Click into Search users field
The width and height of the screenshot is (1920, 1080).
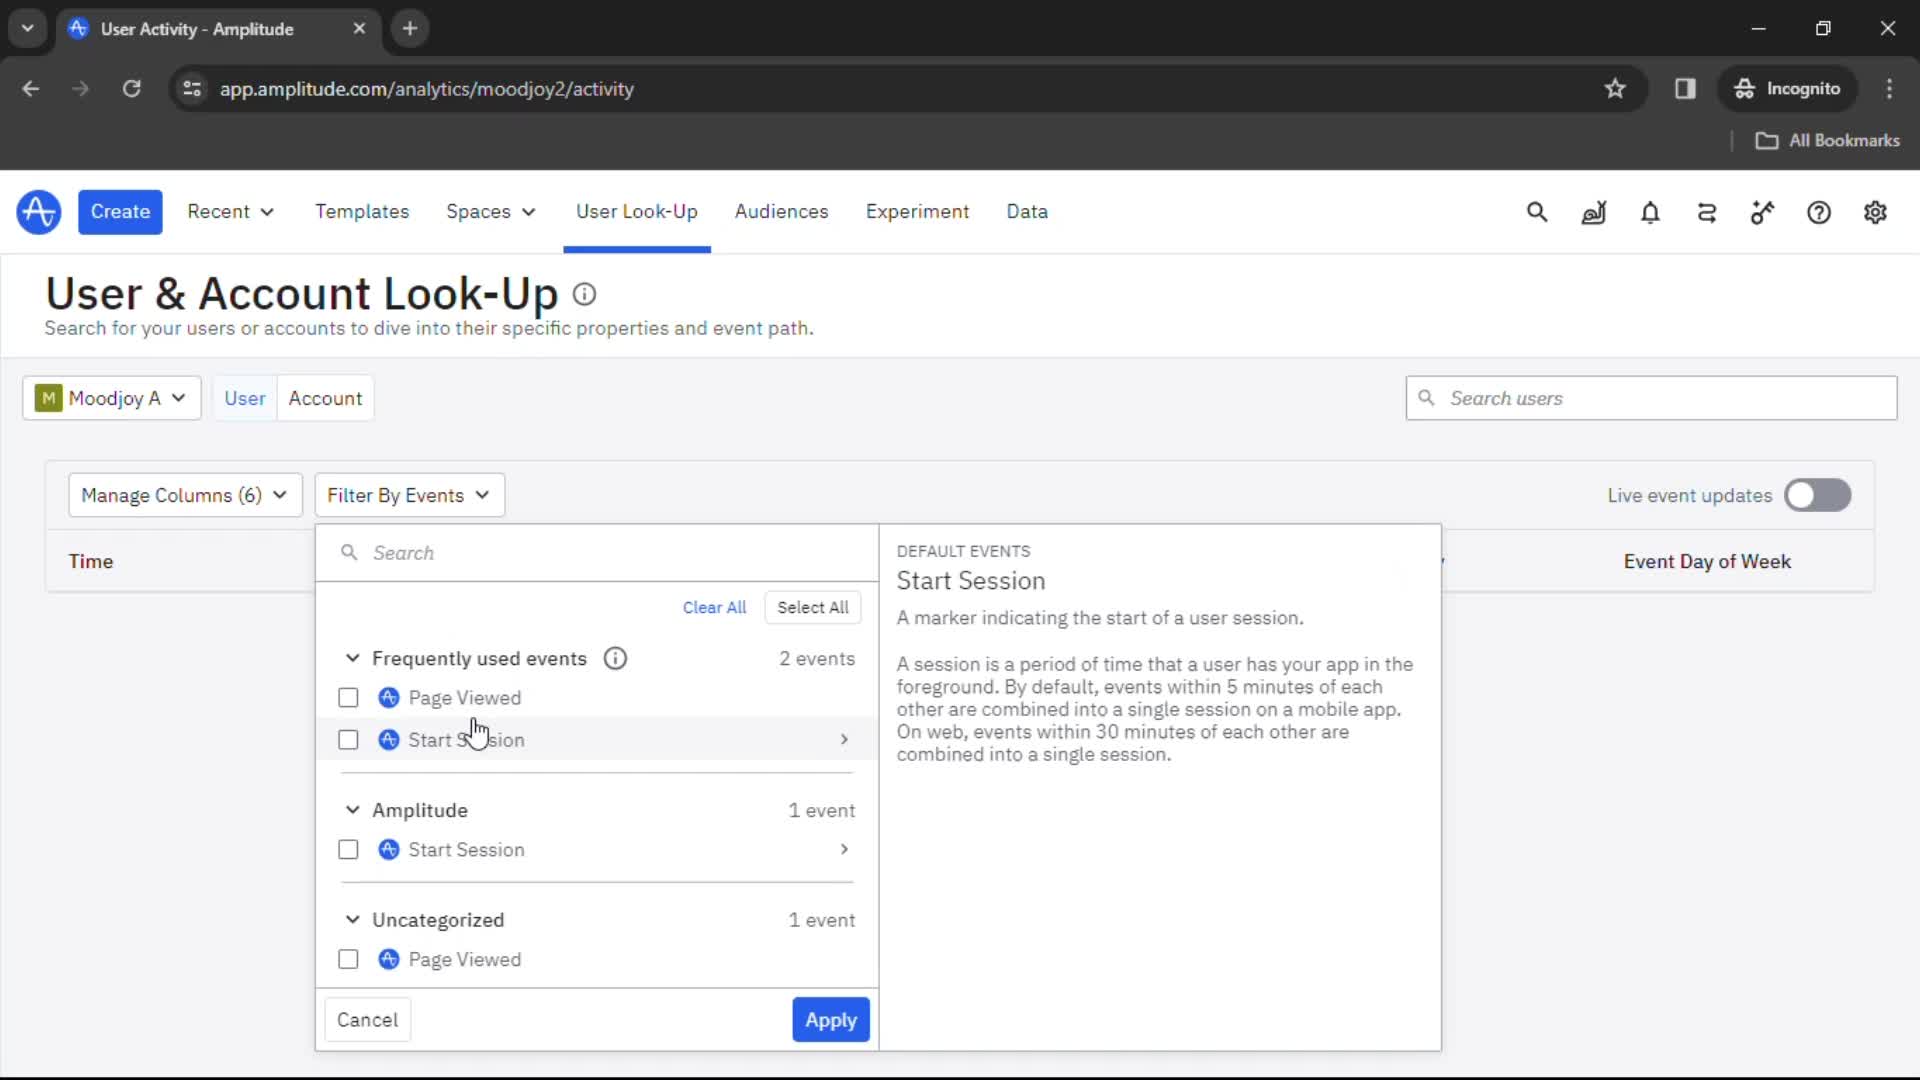[1651, 398]
